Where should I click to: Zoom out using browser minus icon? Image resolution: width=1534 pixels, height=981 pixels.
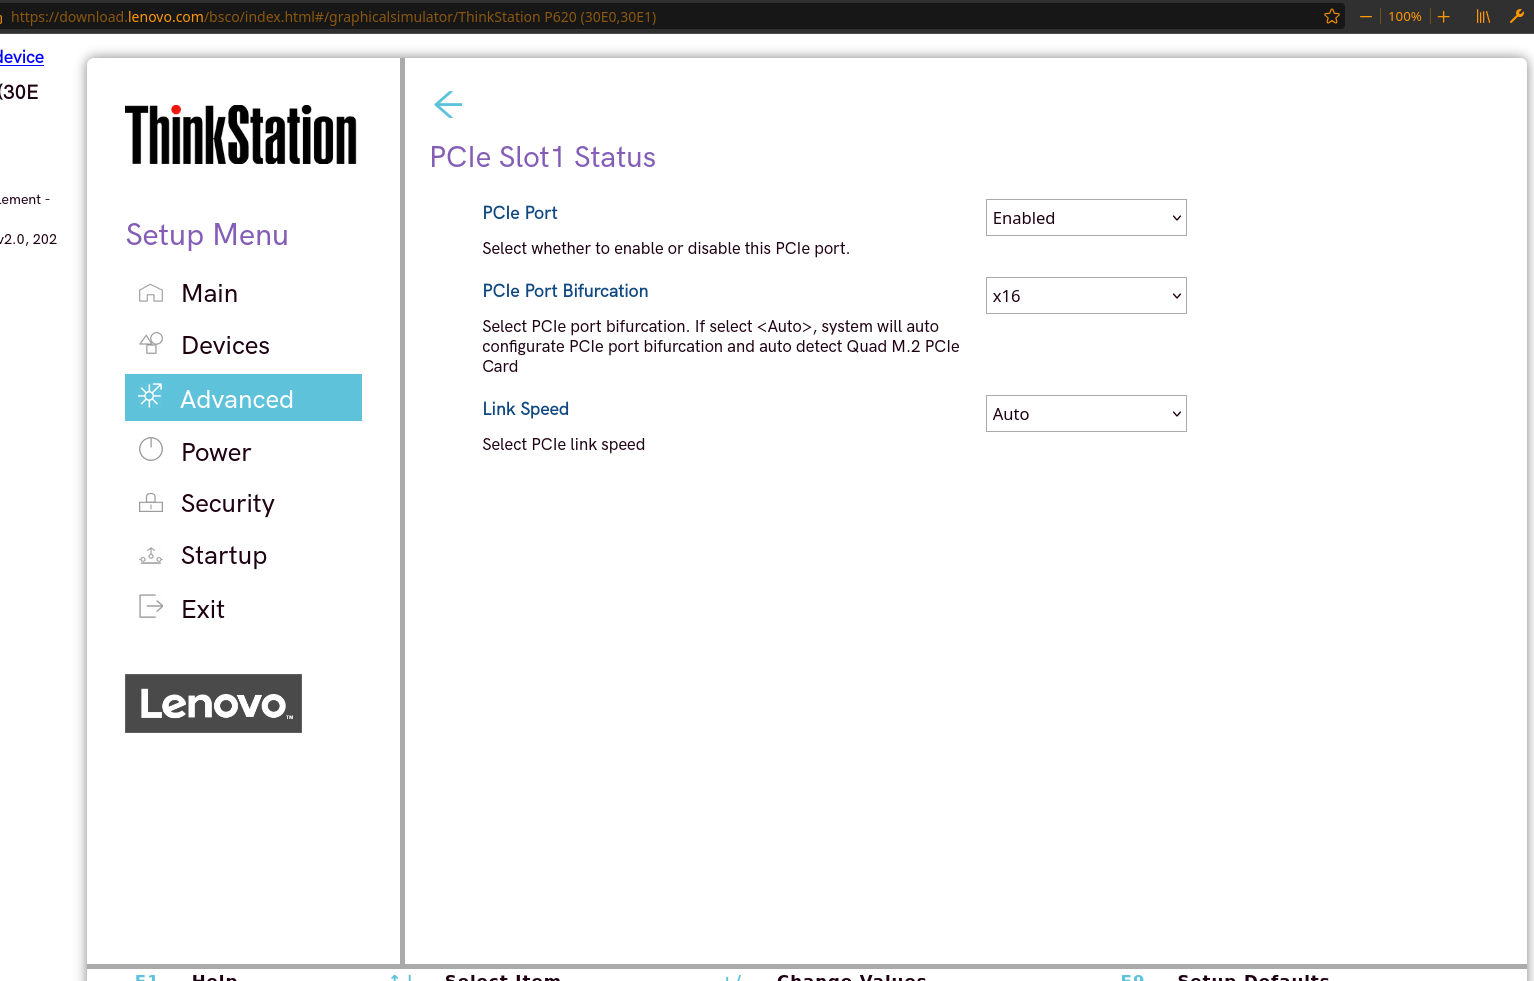[1366, 16]
